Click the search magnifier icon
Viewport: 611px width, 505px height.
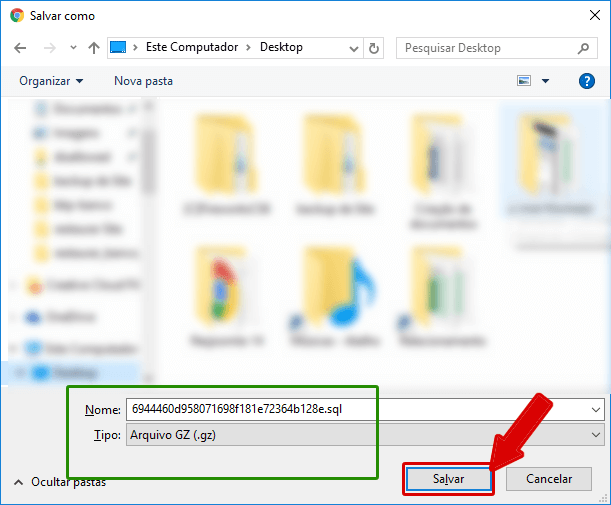[583, 48]
